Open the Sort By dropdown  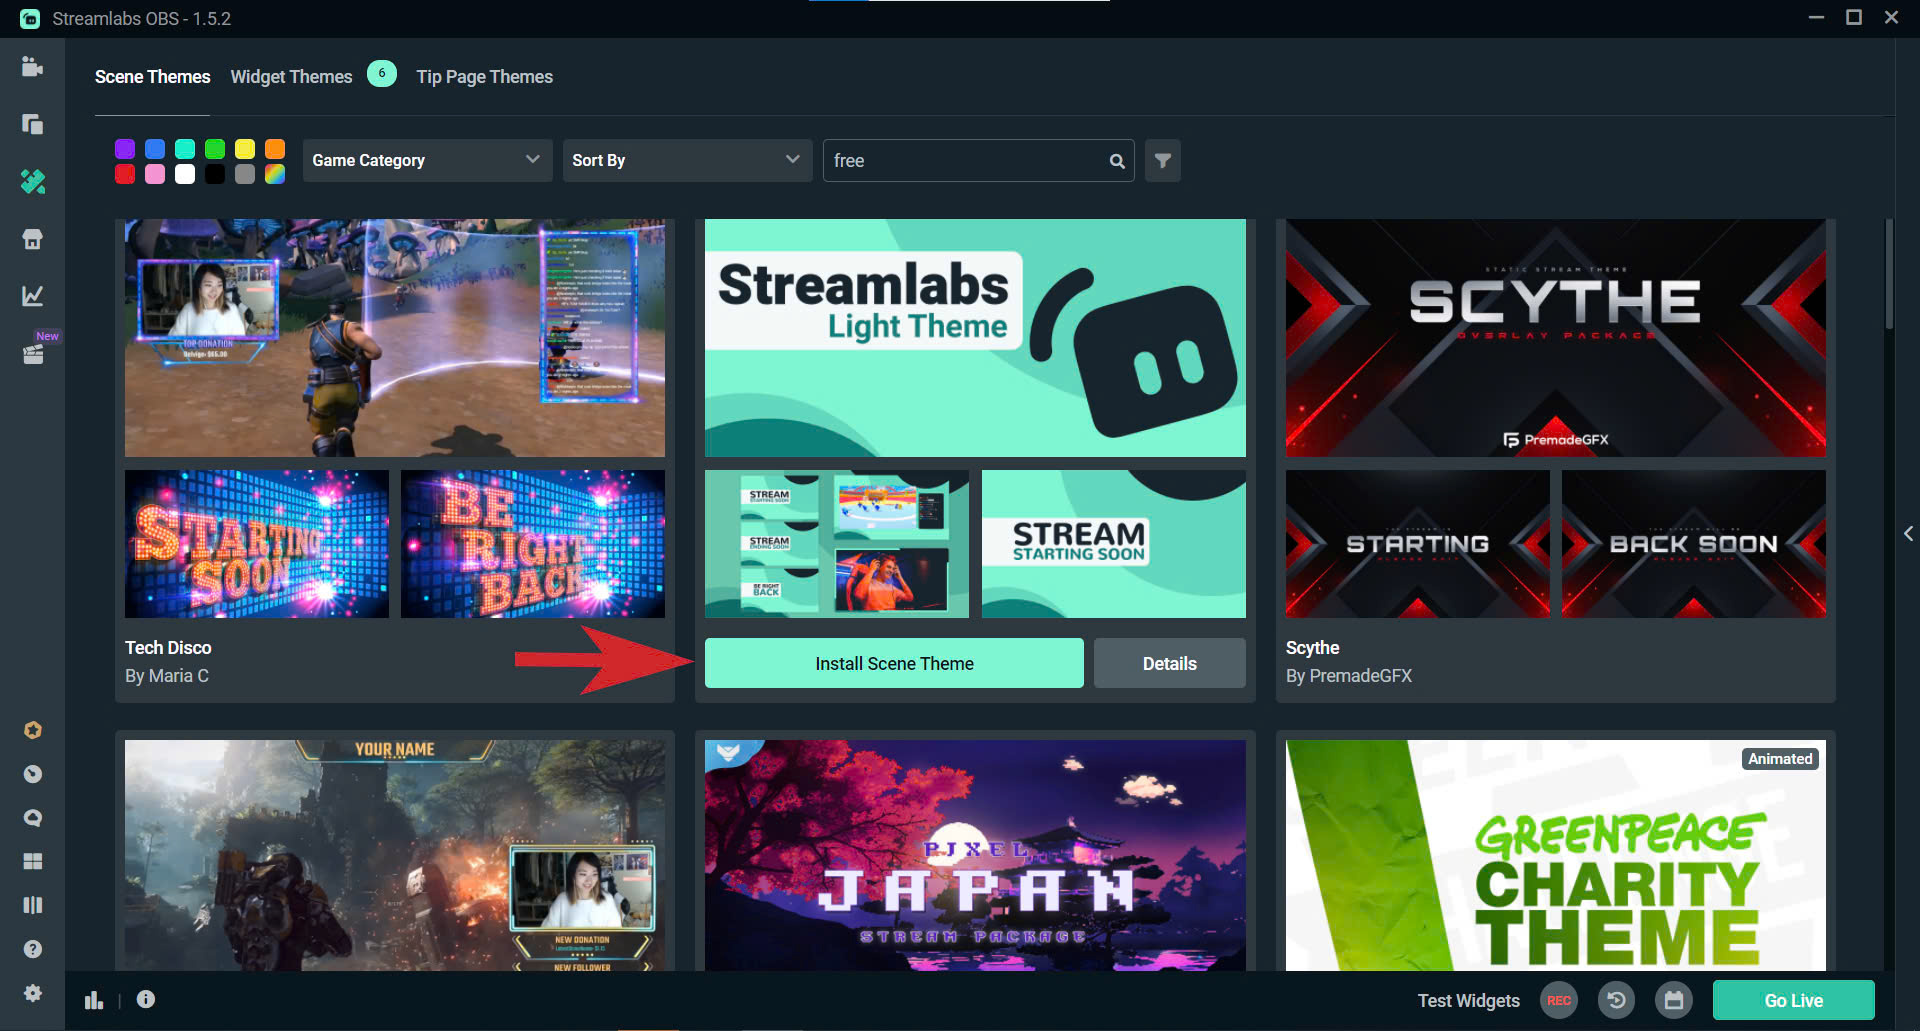click(687, 160)
